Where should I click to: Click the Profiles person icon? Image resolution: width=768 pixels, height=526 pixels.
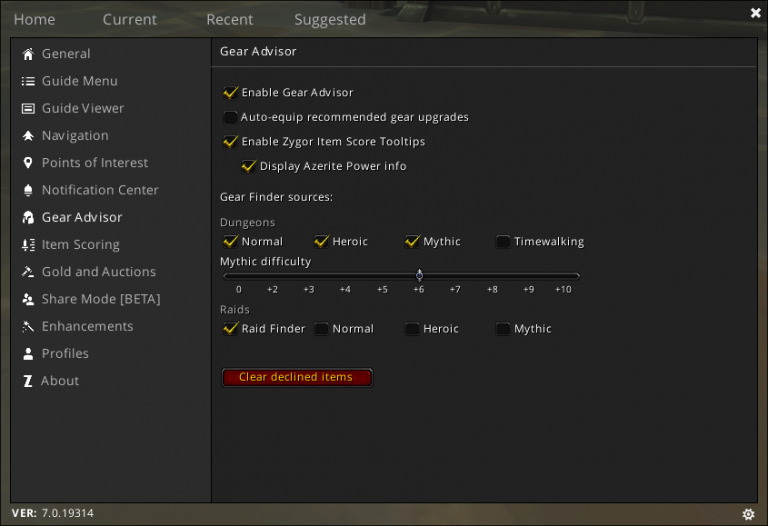(28, 354)
